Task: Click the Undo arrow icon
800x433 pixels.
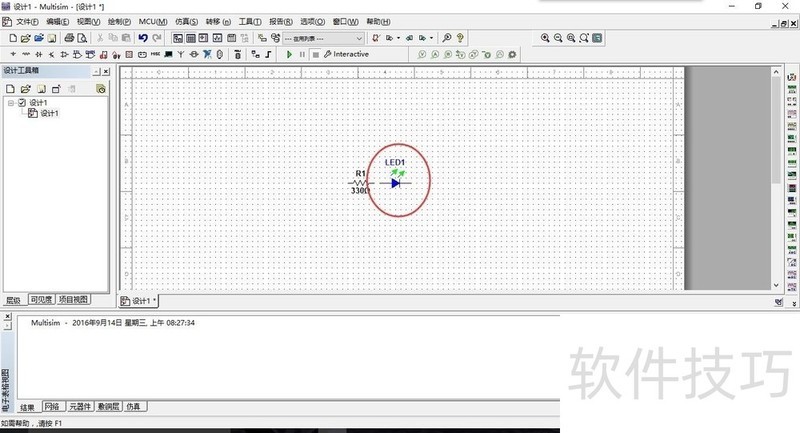Action: [143, 38]
